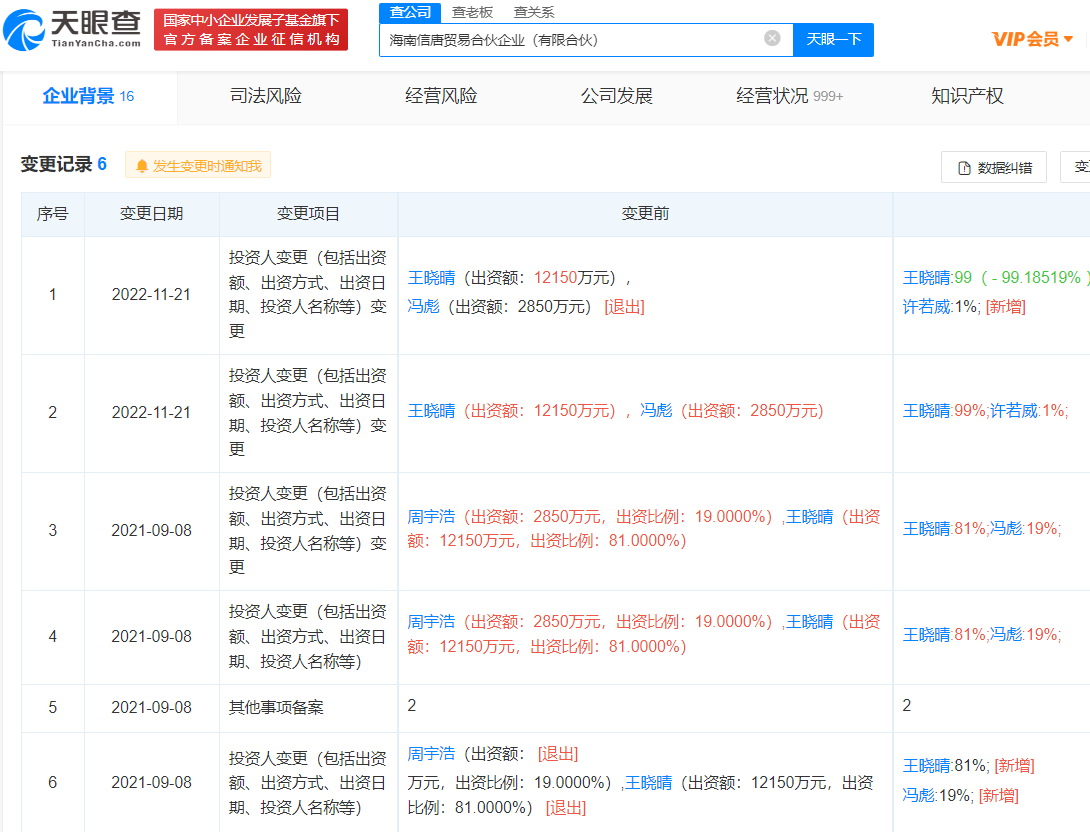Switch to the 查关系 search tab
The image size is (1090, 832).
pos(533,12)
